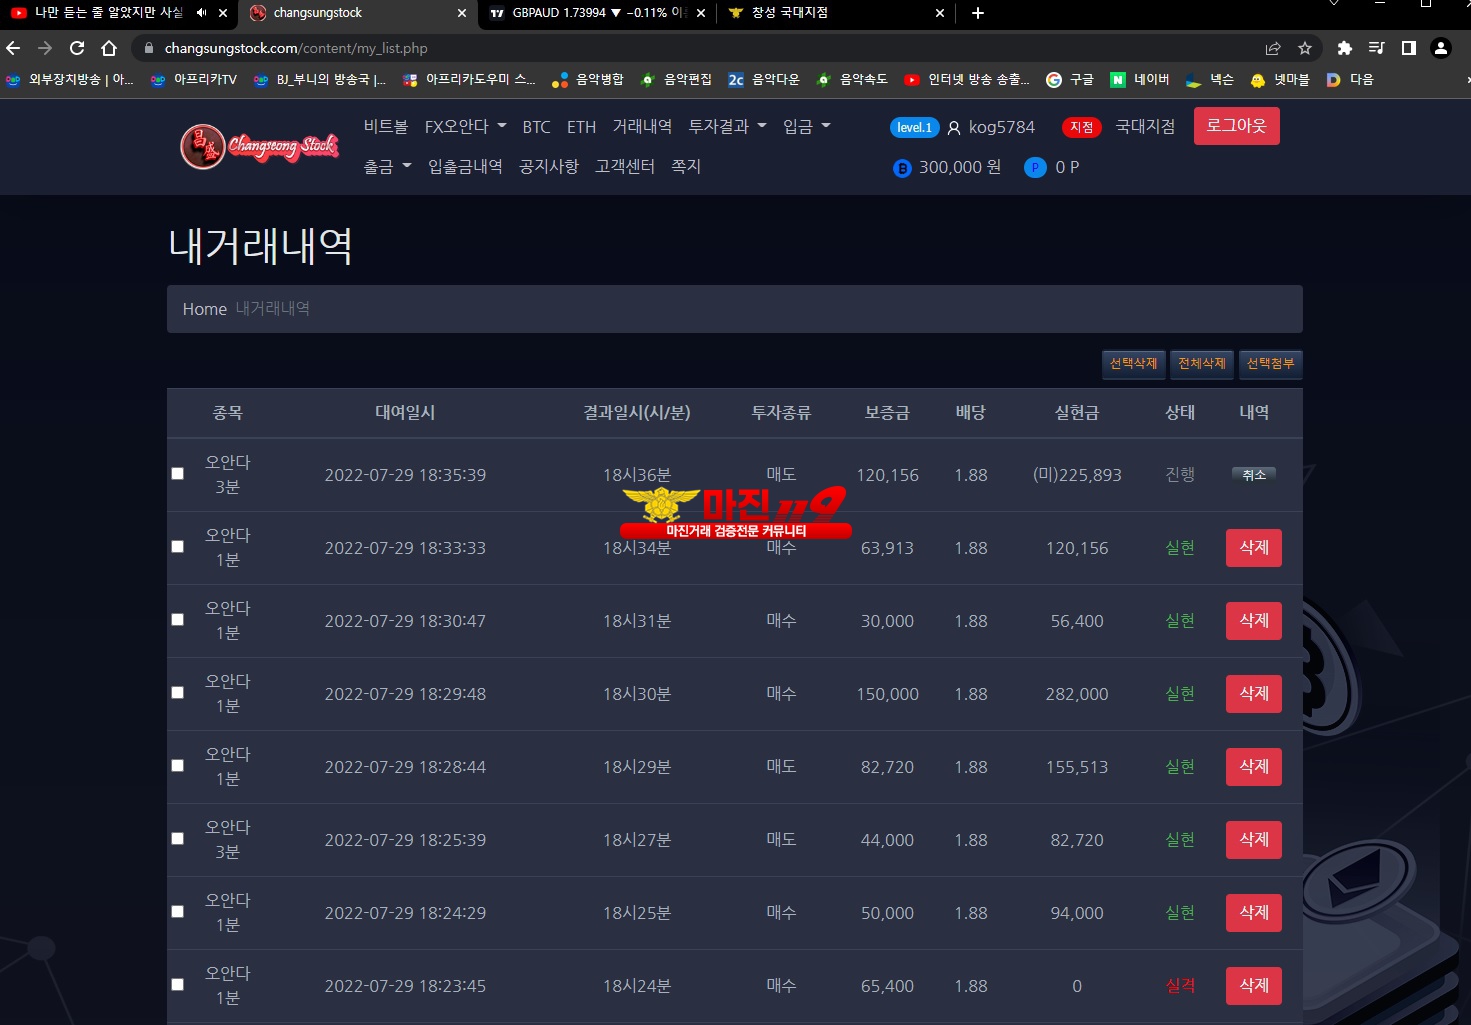
Task: Delete the 18:29:48 trade with 삭제
Action: [1254, 693]
